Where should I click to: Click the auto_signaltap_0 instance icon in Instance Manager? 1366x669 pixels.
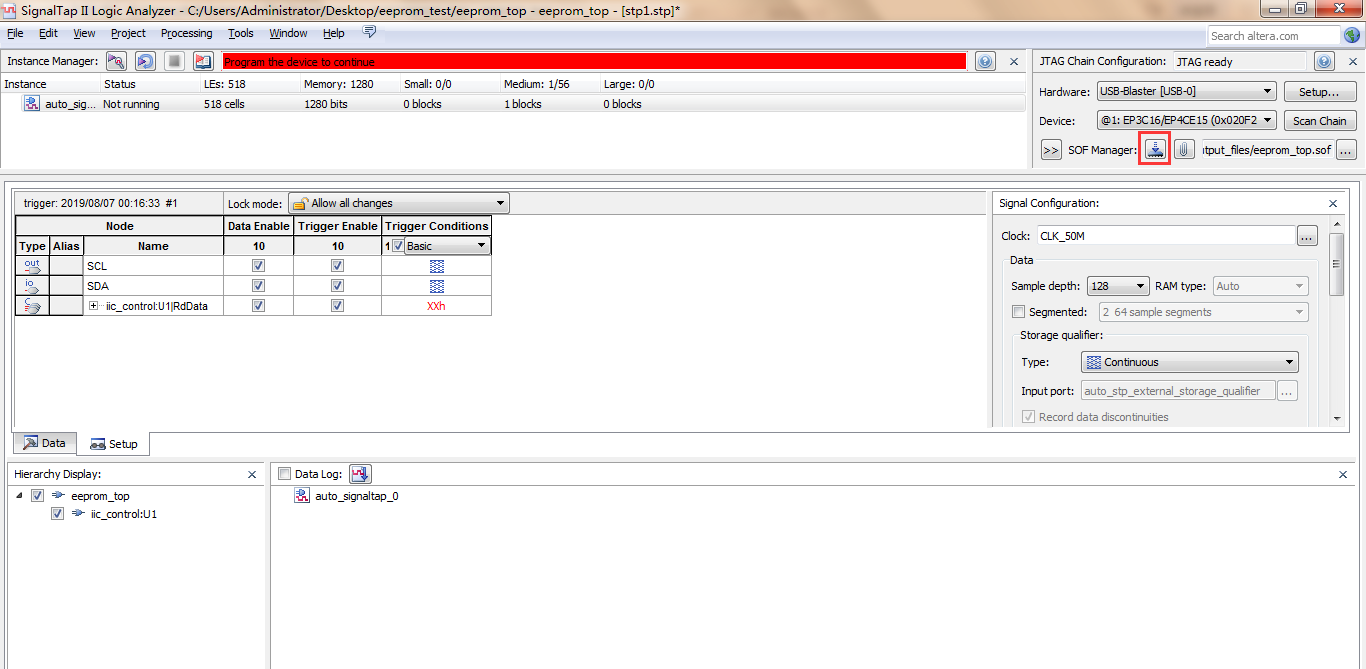(32, 103)
